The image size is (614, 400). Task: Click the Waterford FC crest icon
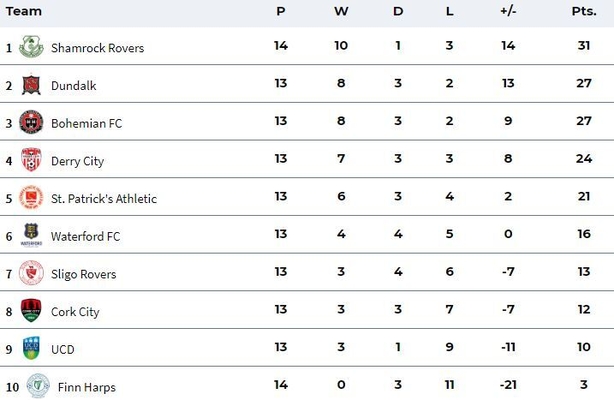point(31,235)
